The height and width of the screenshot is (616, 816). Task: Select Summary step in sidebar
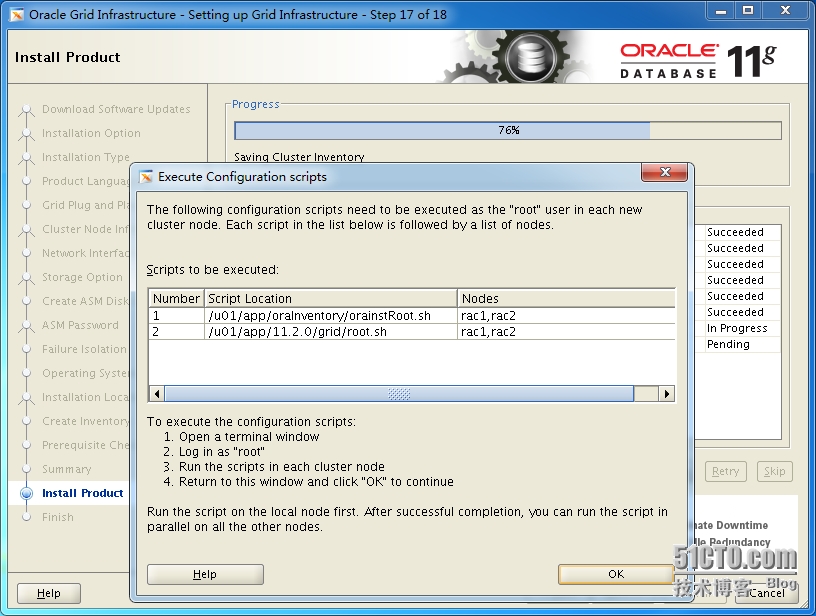point(67,469)
